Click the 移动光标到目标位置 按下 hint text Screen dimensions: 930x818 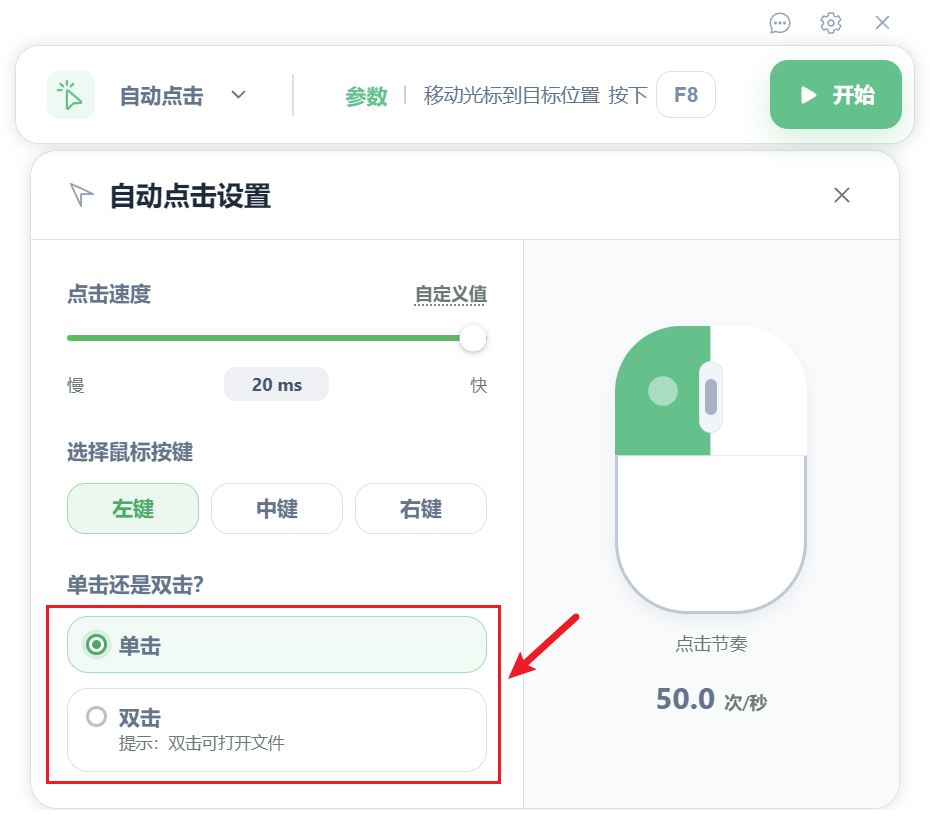pyautogui.click(x=535, y=95)
